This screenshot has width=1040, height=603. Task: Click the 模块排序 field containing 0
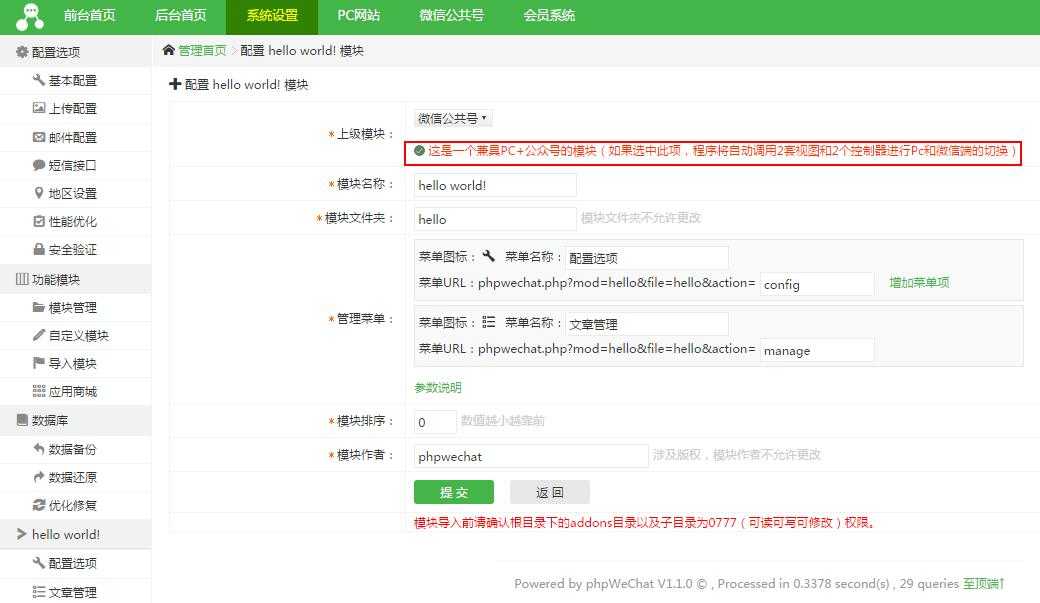[x=435, y=422]
